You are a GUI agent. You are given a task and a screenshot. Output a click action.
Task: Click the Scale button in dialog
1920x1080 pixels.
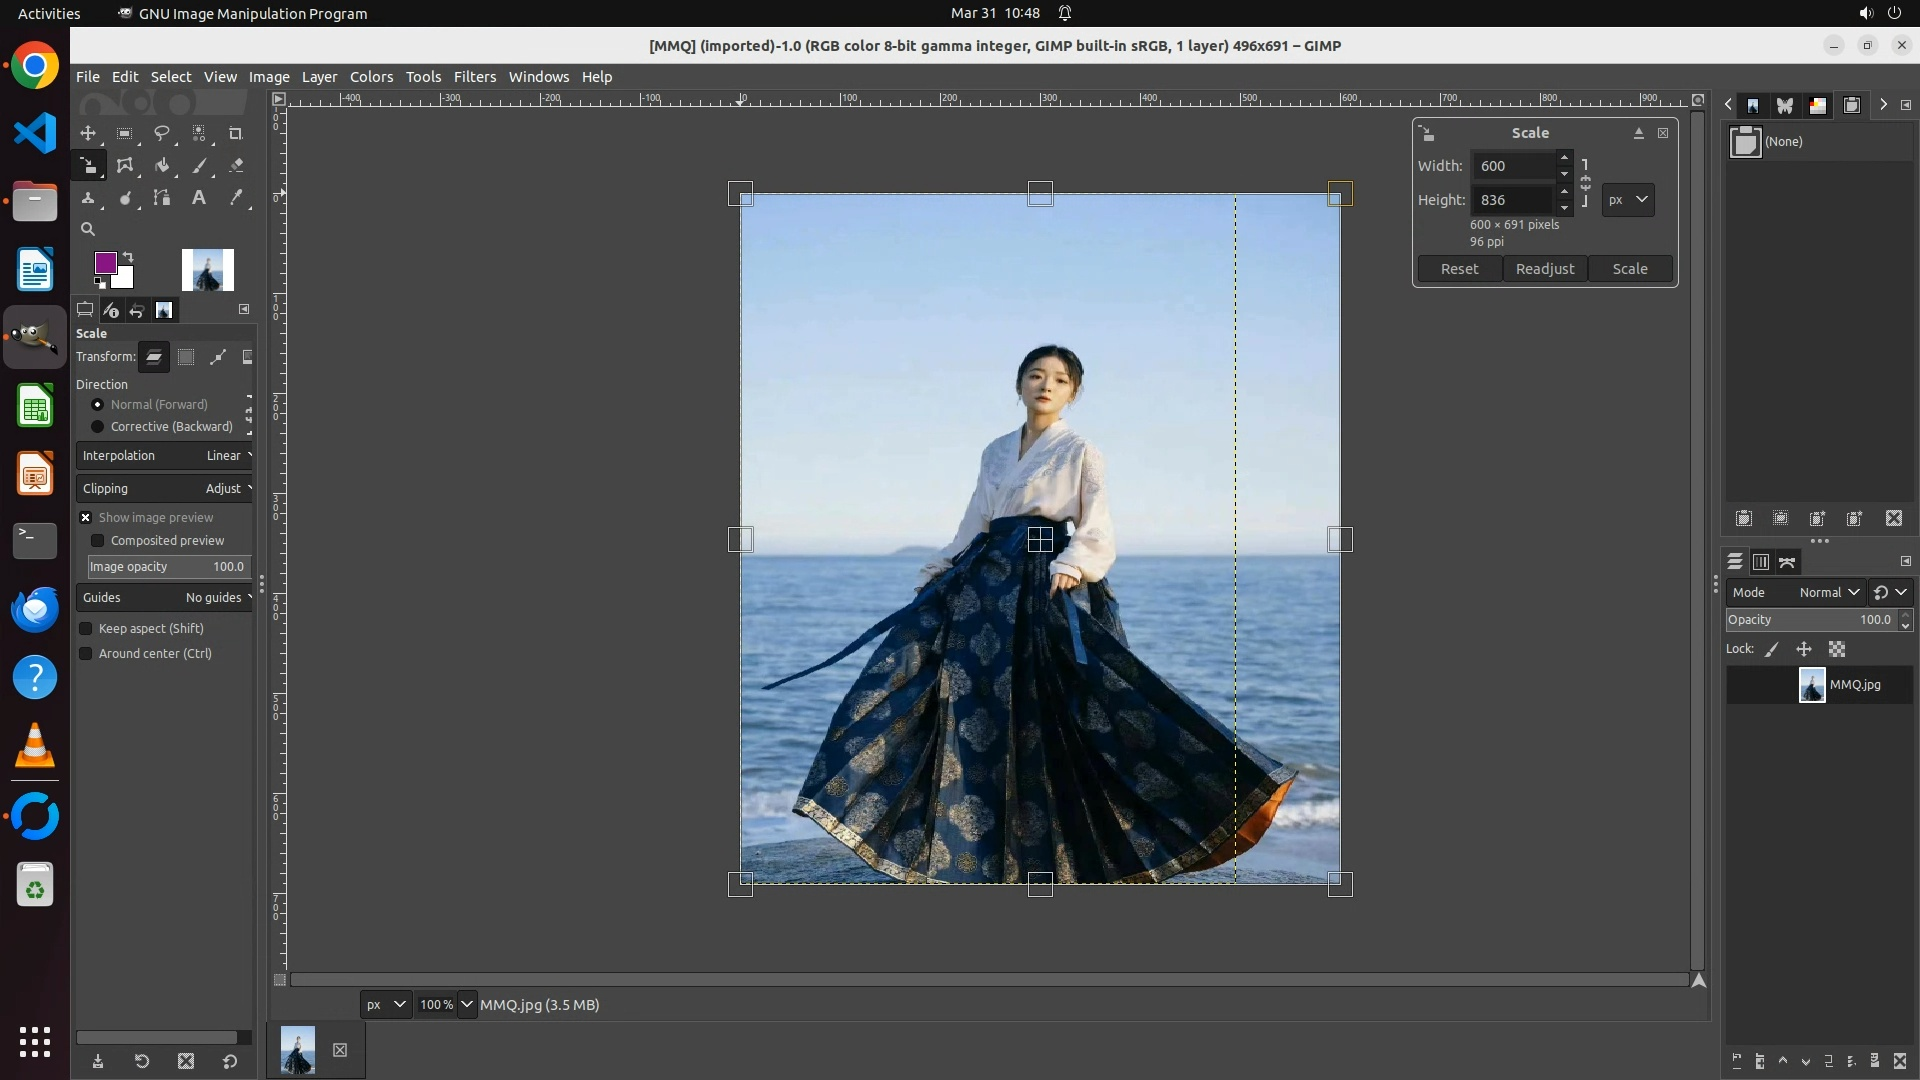(x=1629, y=269)
